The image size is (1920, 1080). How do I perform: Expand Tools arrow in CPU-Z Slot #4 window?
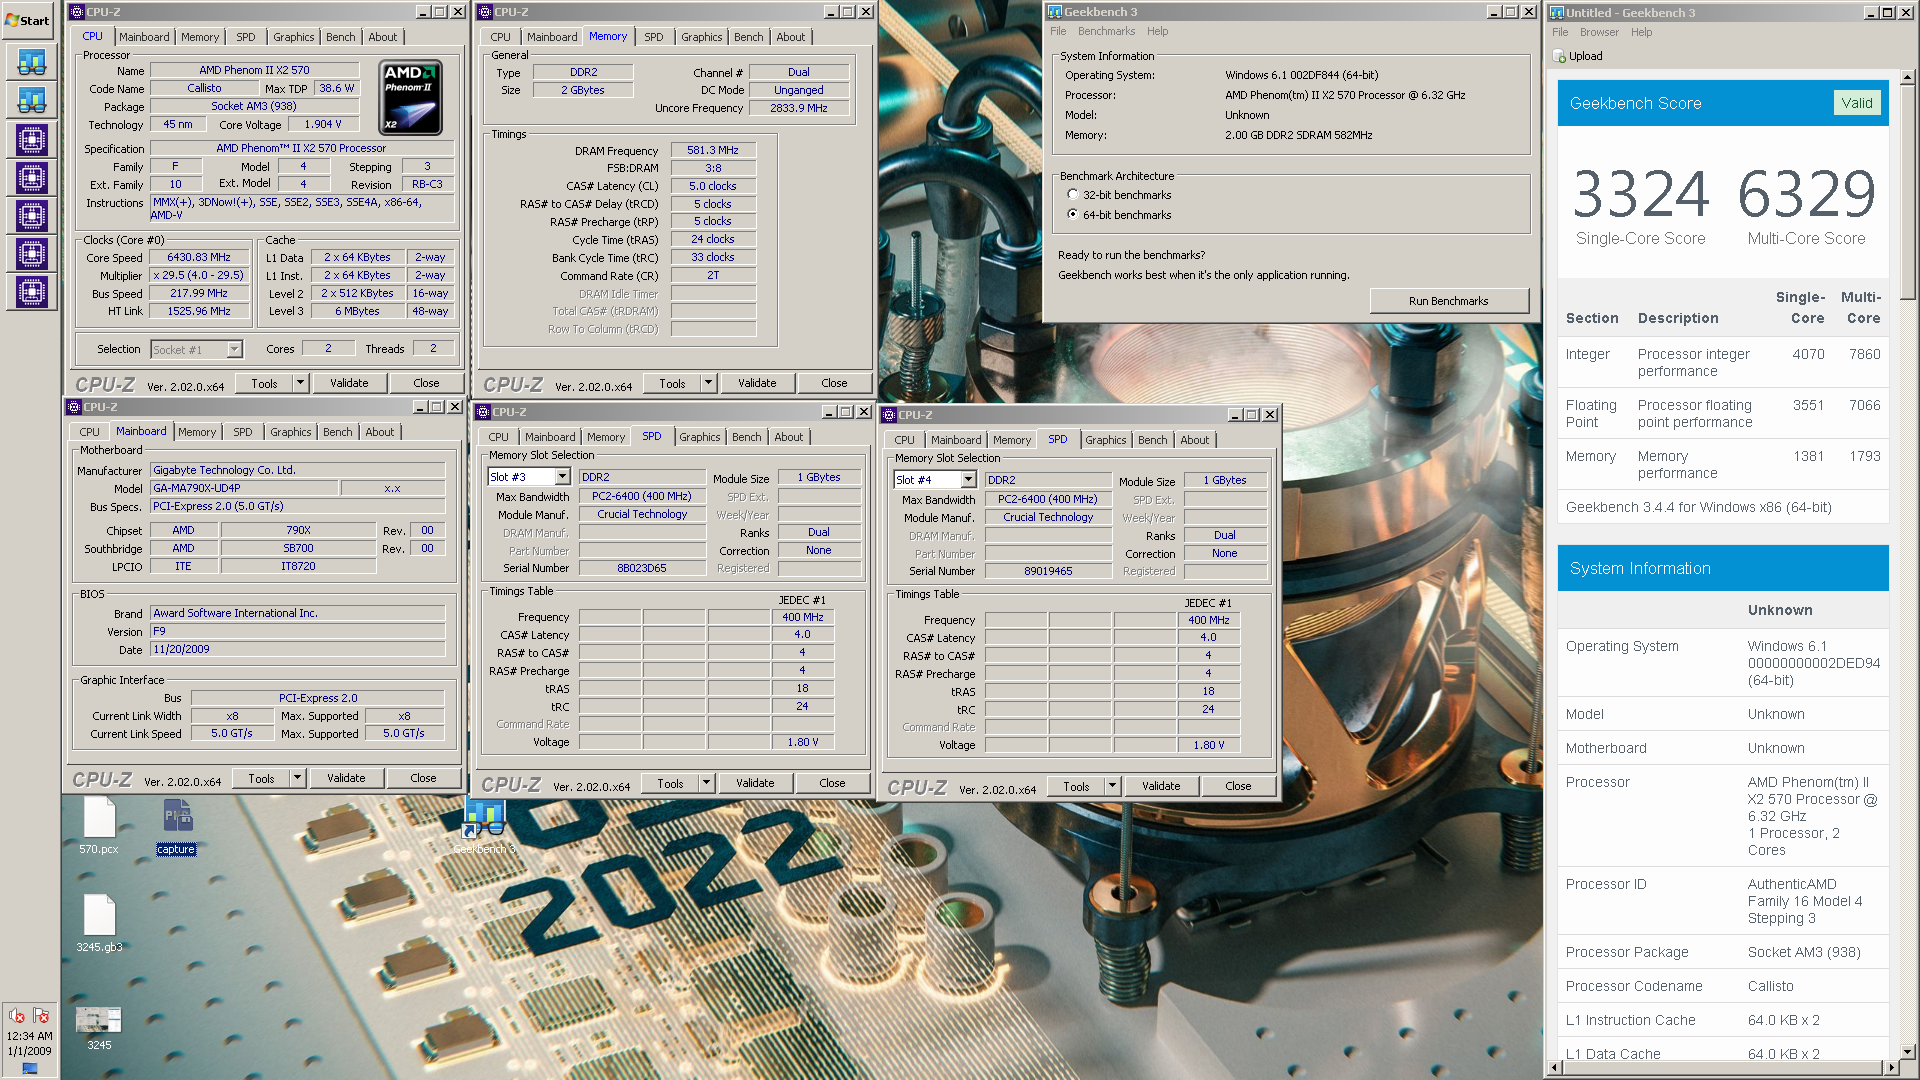click(x=1112, y=786)
